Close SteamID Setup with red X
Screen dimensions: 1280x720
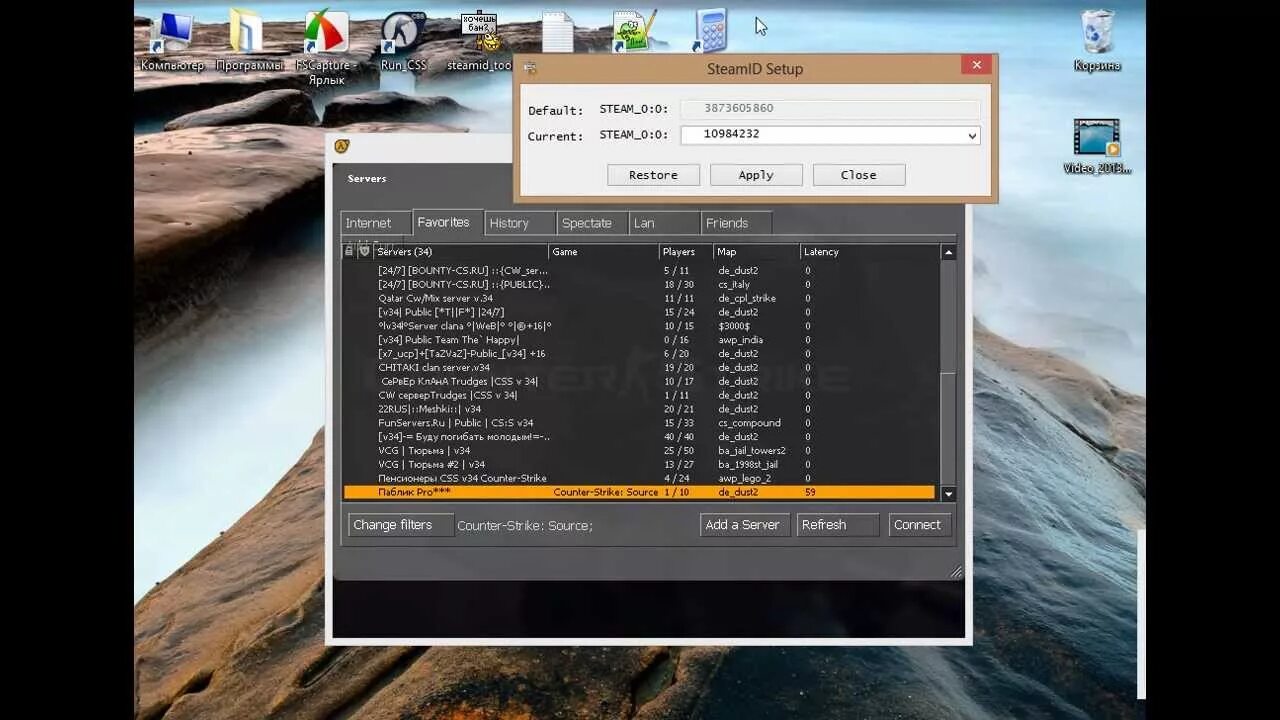pyautogui.click(x=976, y=65)
